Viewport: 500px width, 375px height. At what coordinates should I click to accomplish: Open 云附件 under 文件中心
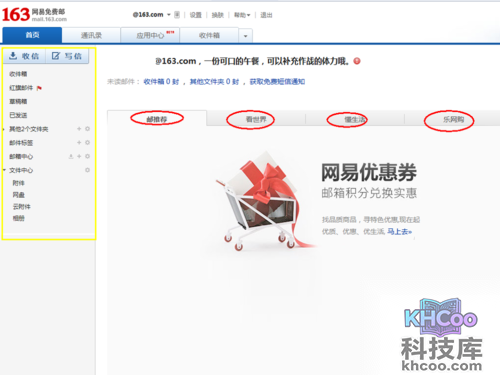(x=22, y=207)
